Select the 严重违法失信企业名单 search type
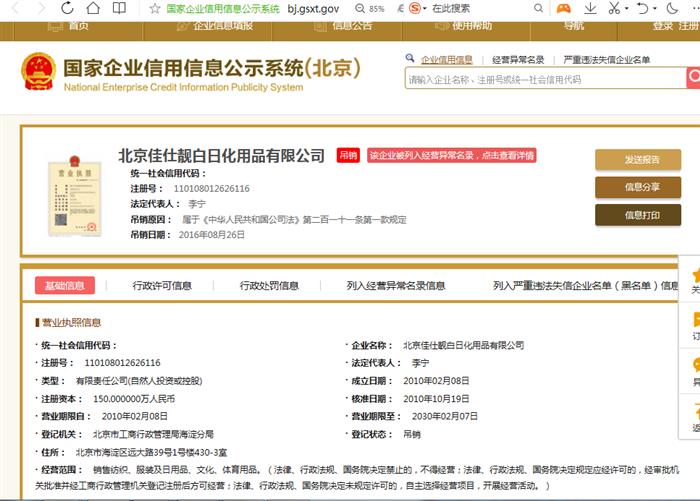Viewport: 700px width, 501px height. coord(606,59)
